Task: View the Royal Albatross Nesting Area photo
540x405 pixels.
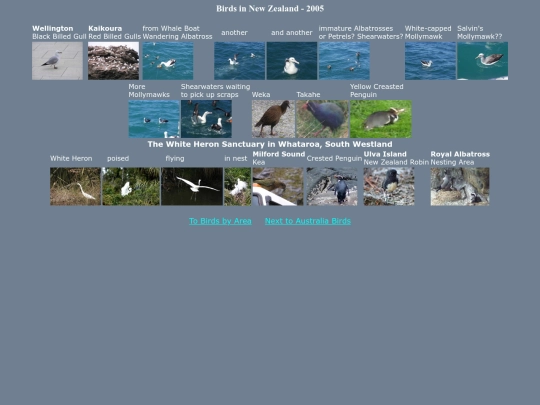Action: (460, 187)
